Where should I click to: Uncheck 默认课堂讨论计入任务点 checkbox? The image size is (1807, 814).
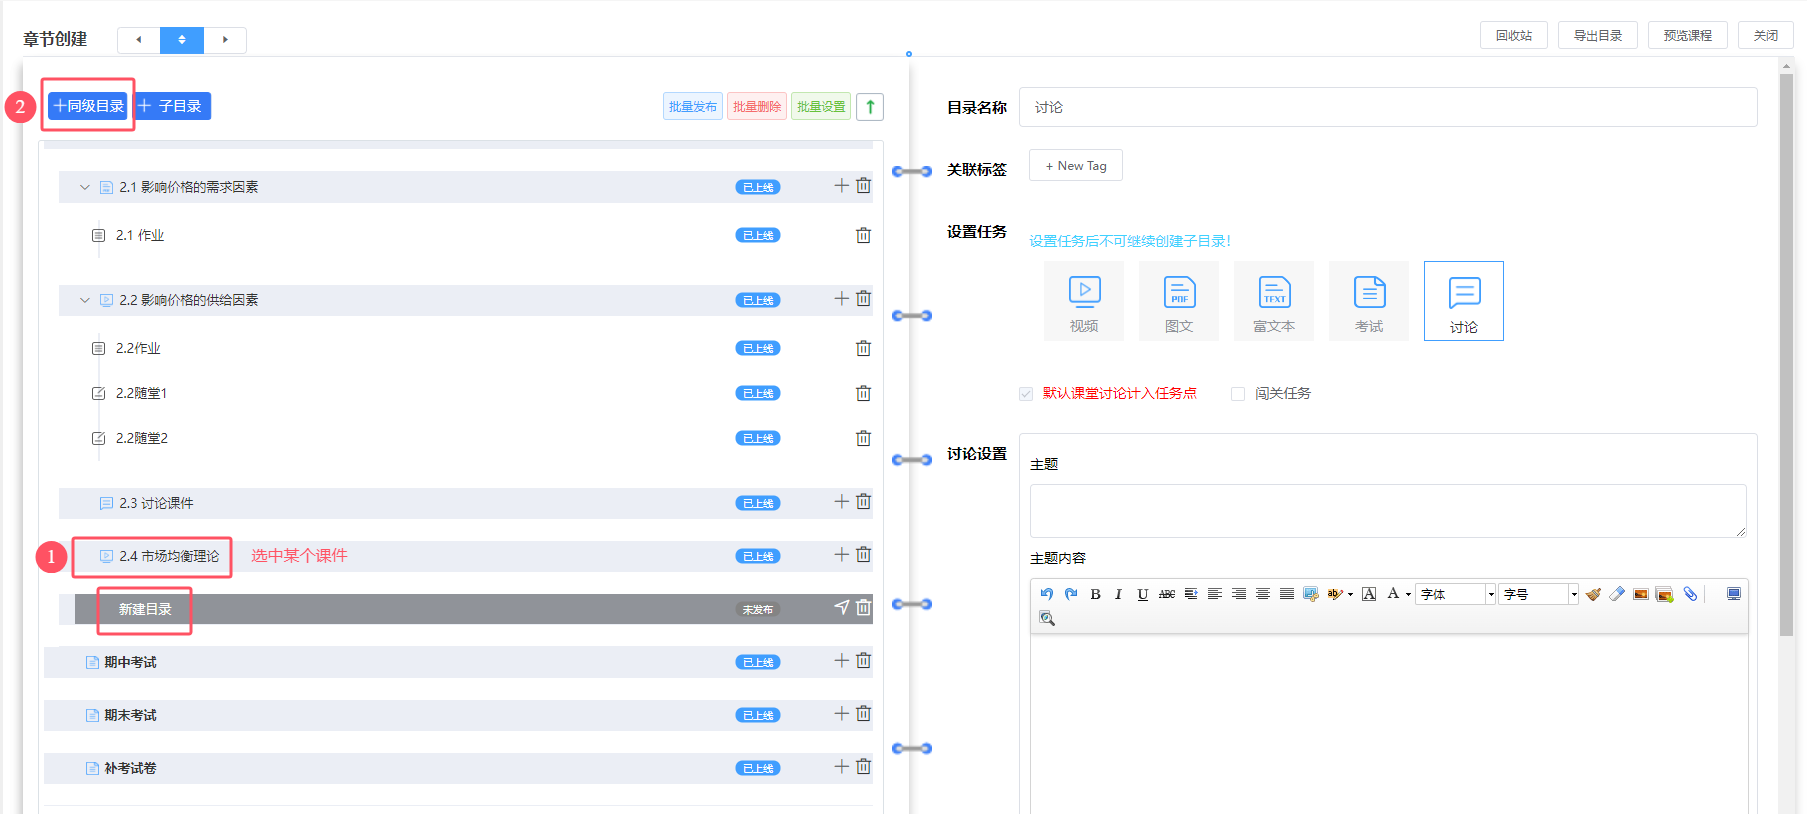[x=1026, y=394]
